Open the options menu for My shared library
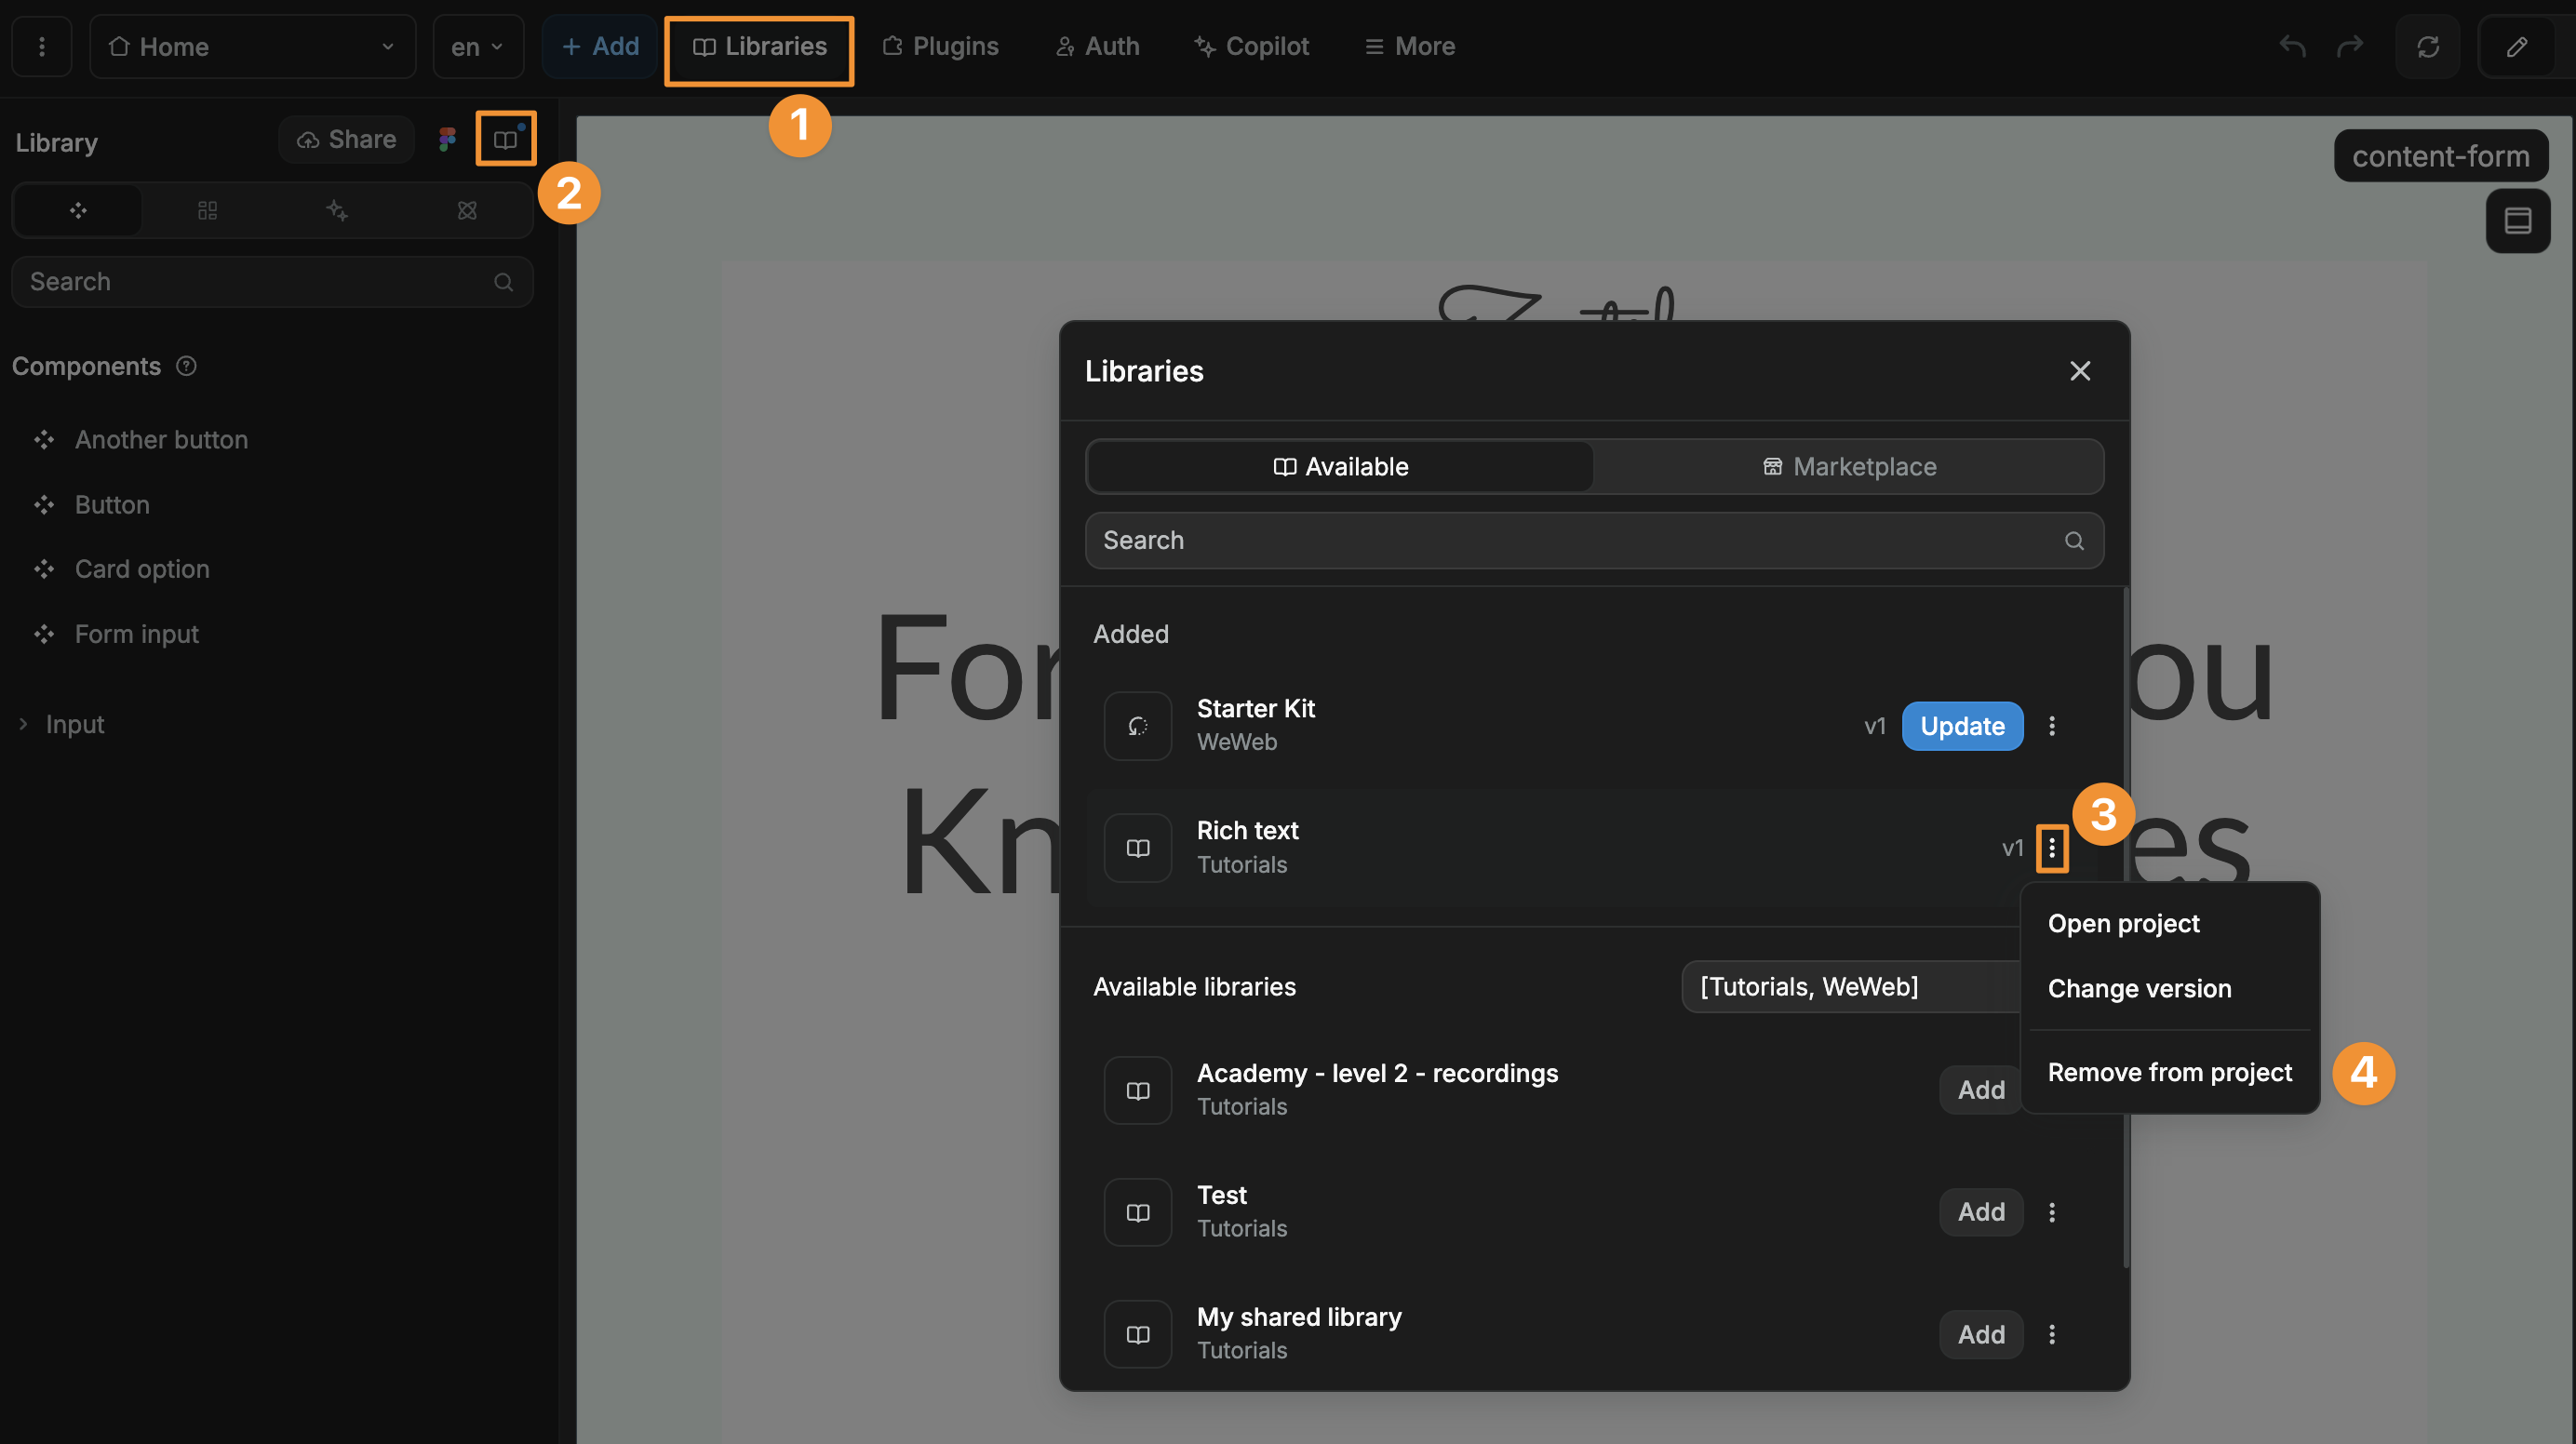The width and height of the screenshot is (2576, 1444). tap(2052, 1334)
